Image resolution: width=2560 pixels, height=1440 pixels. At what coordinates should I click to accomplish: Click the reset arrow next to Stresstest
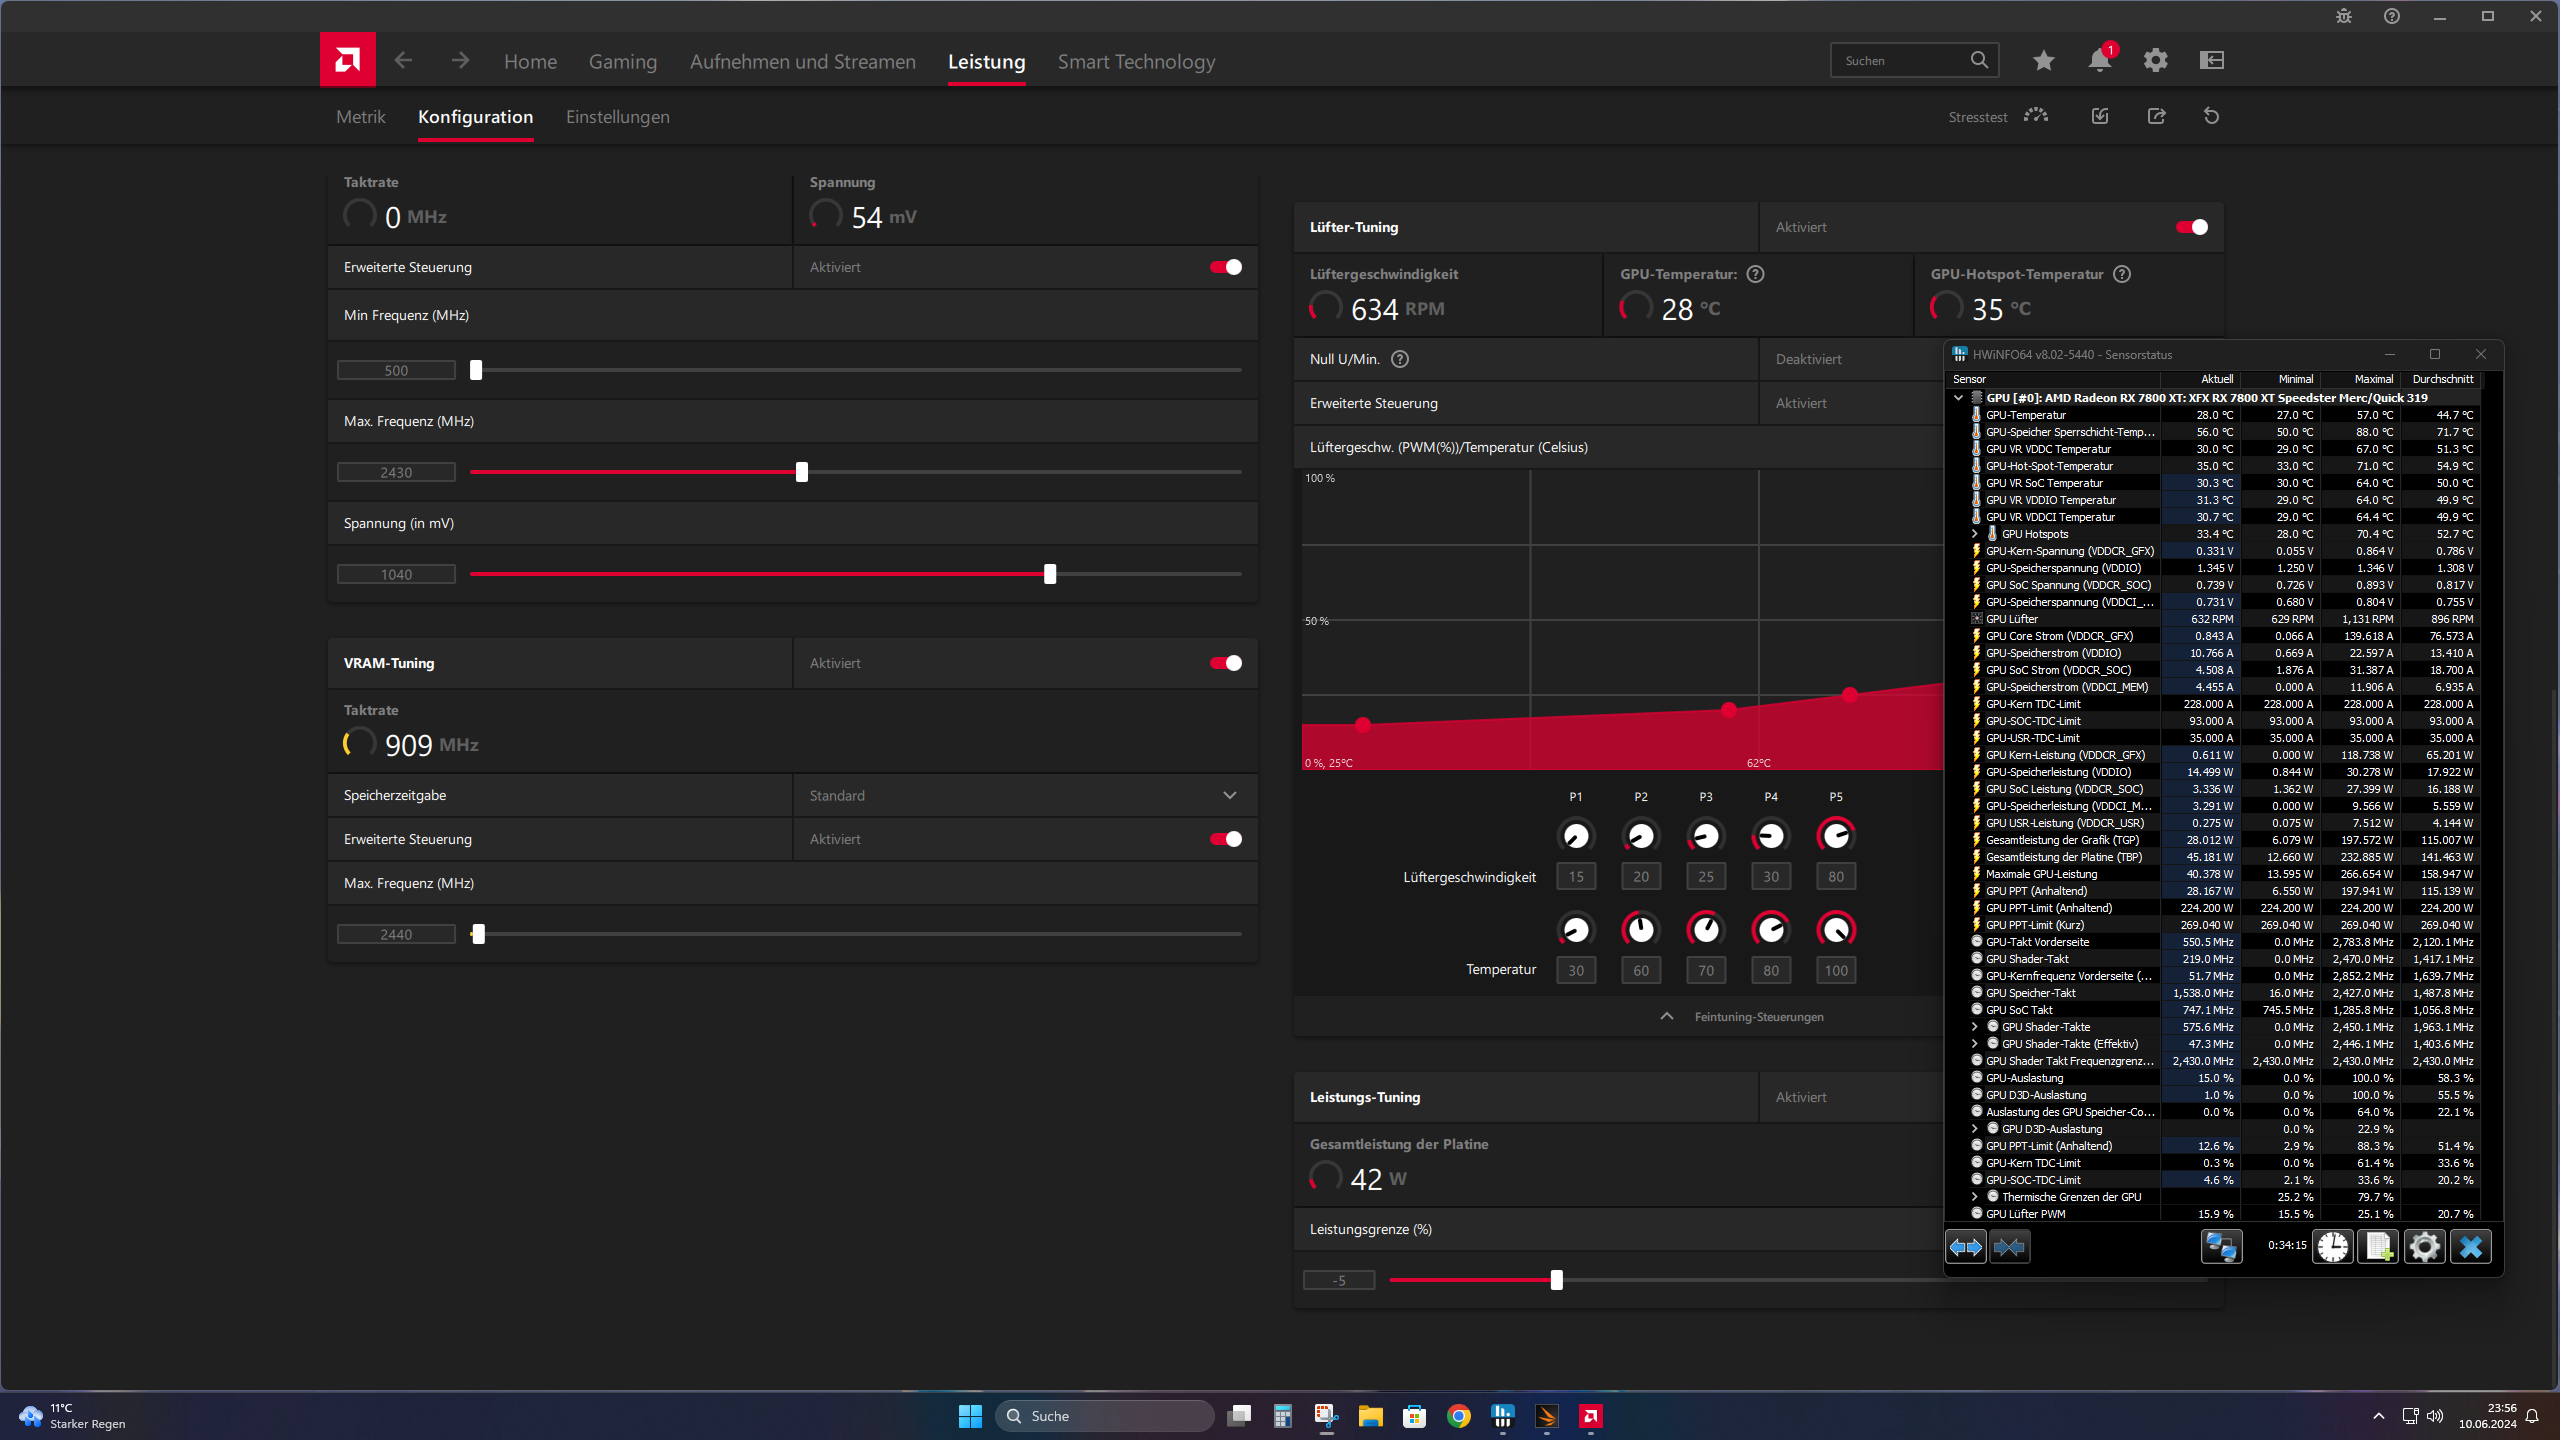coord(2211,116)
